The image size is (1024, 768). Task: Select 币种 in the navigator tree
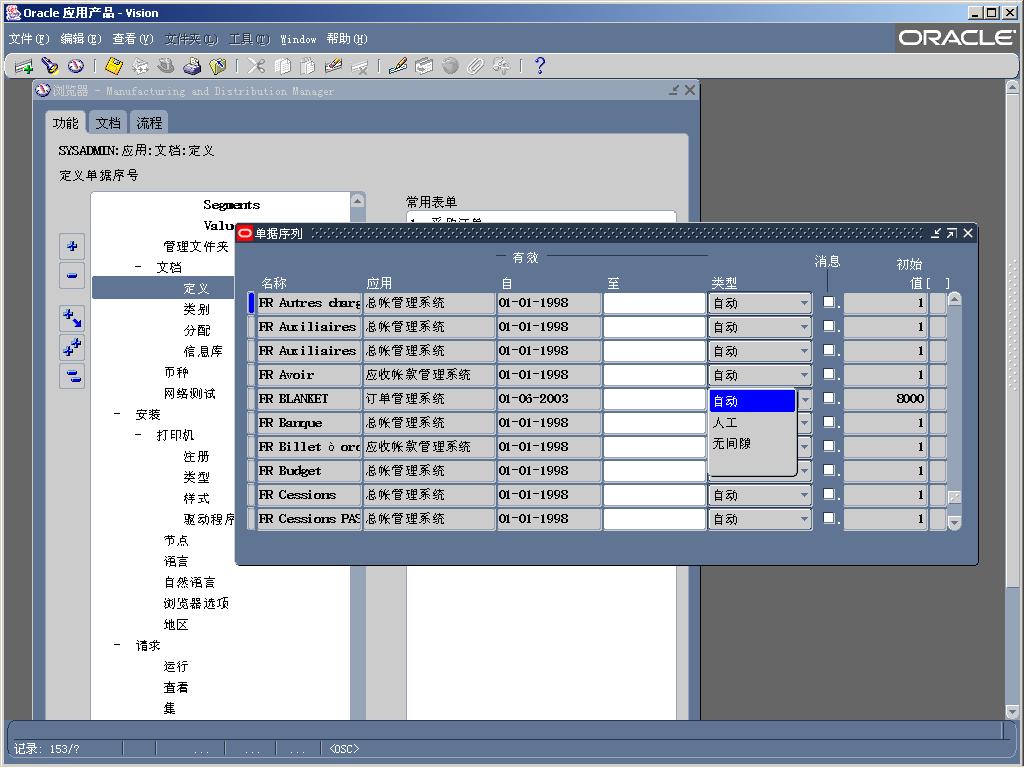[176, 372]
